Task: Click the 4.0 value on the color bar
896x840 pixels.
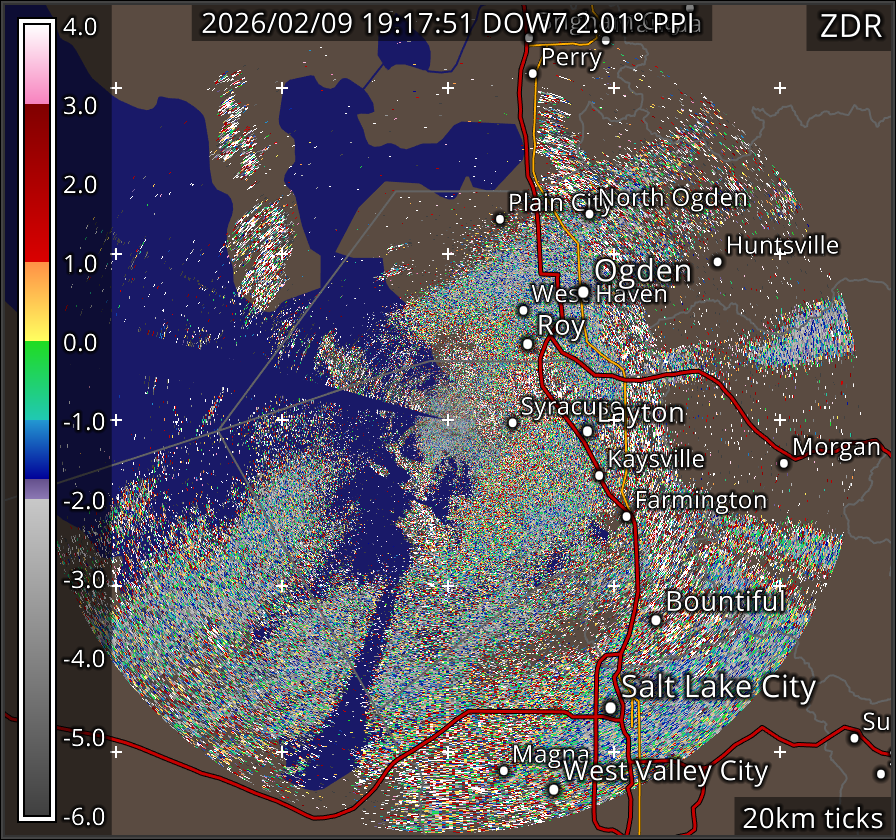Action: tap(80, 27)
